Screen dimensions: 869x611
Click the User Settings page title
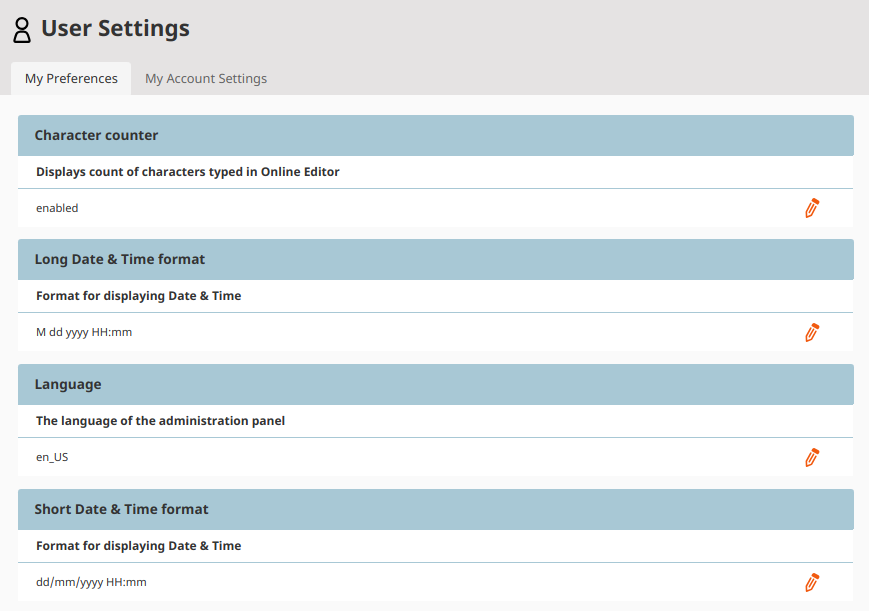click(x=116, y=29)
